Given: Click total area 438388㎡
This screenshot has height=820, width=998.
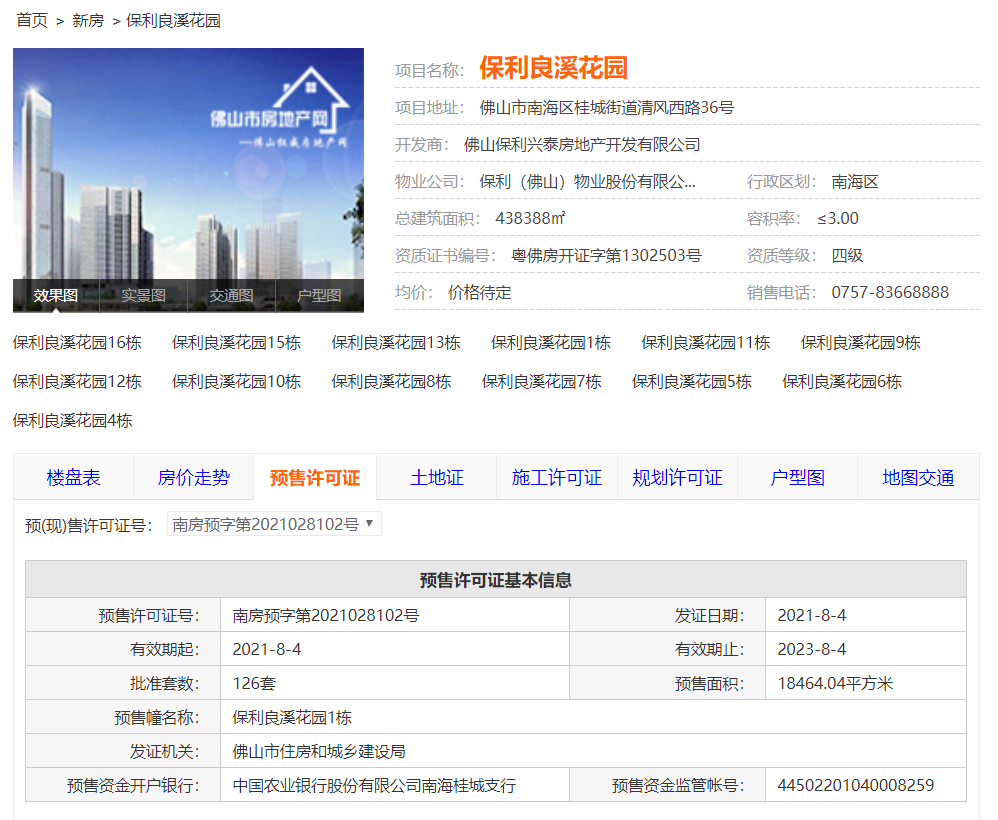Looking at the screenshot, I should coord(530,218).
